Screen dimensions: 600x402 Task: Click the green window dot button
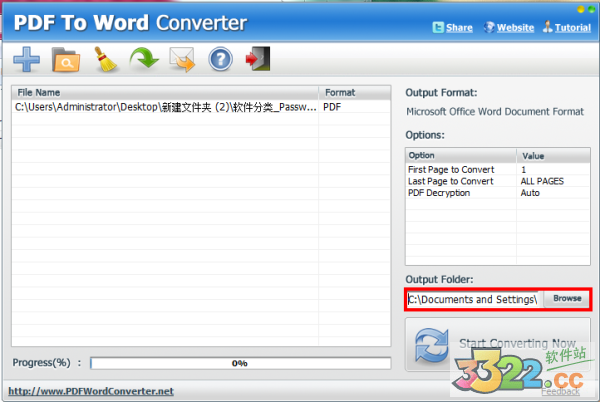(x=592, y=9)
